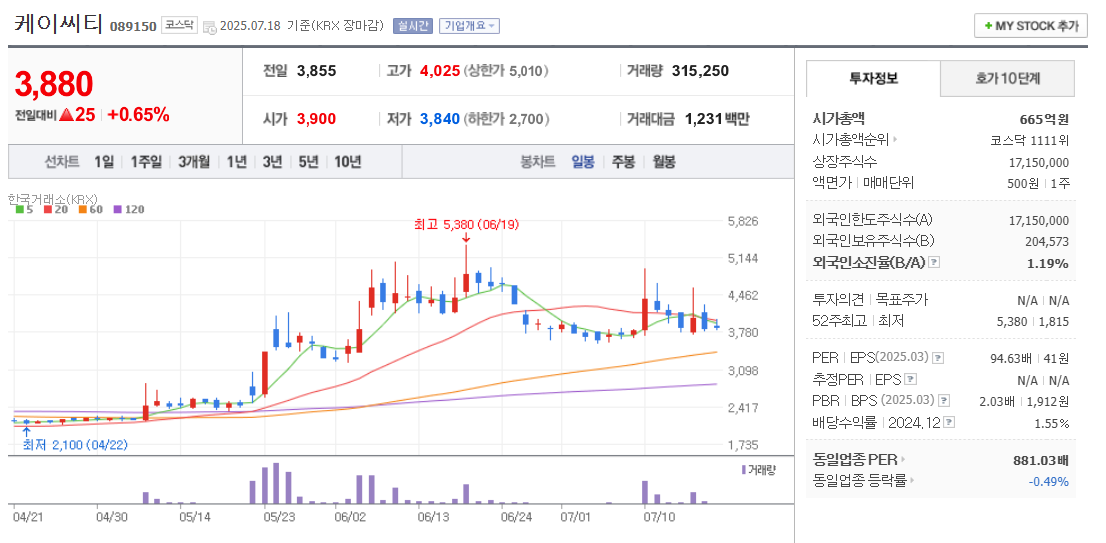Click the 시가총액순위 link
The height and width of the screenshot is (543, 1106).
[x=851, y=140]
